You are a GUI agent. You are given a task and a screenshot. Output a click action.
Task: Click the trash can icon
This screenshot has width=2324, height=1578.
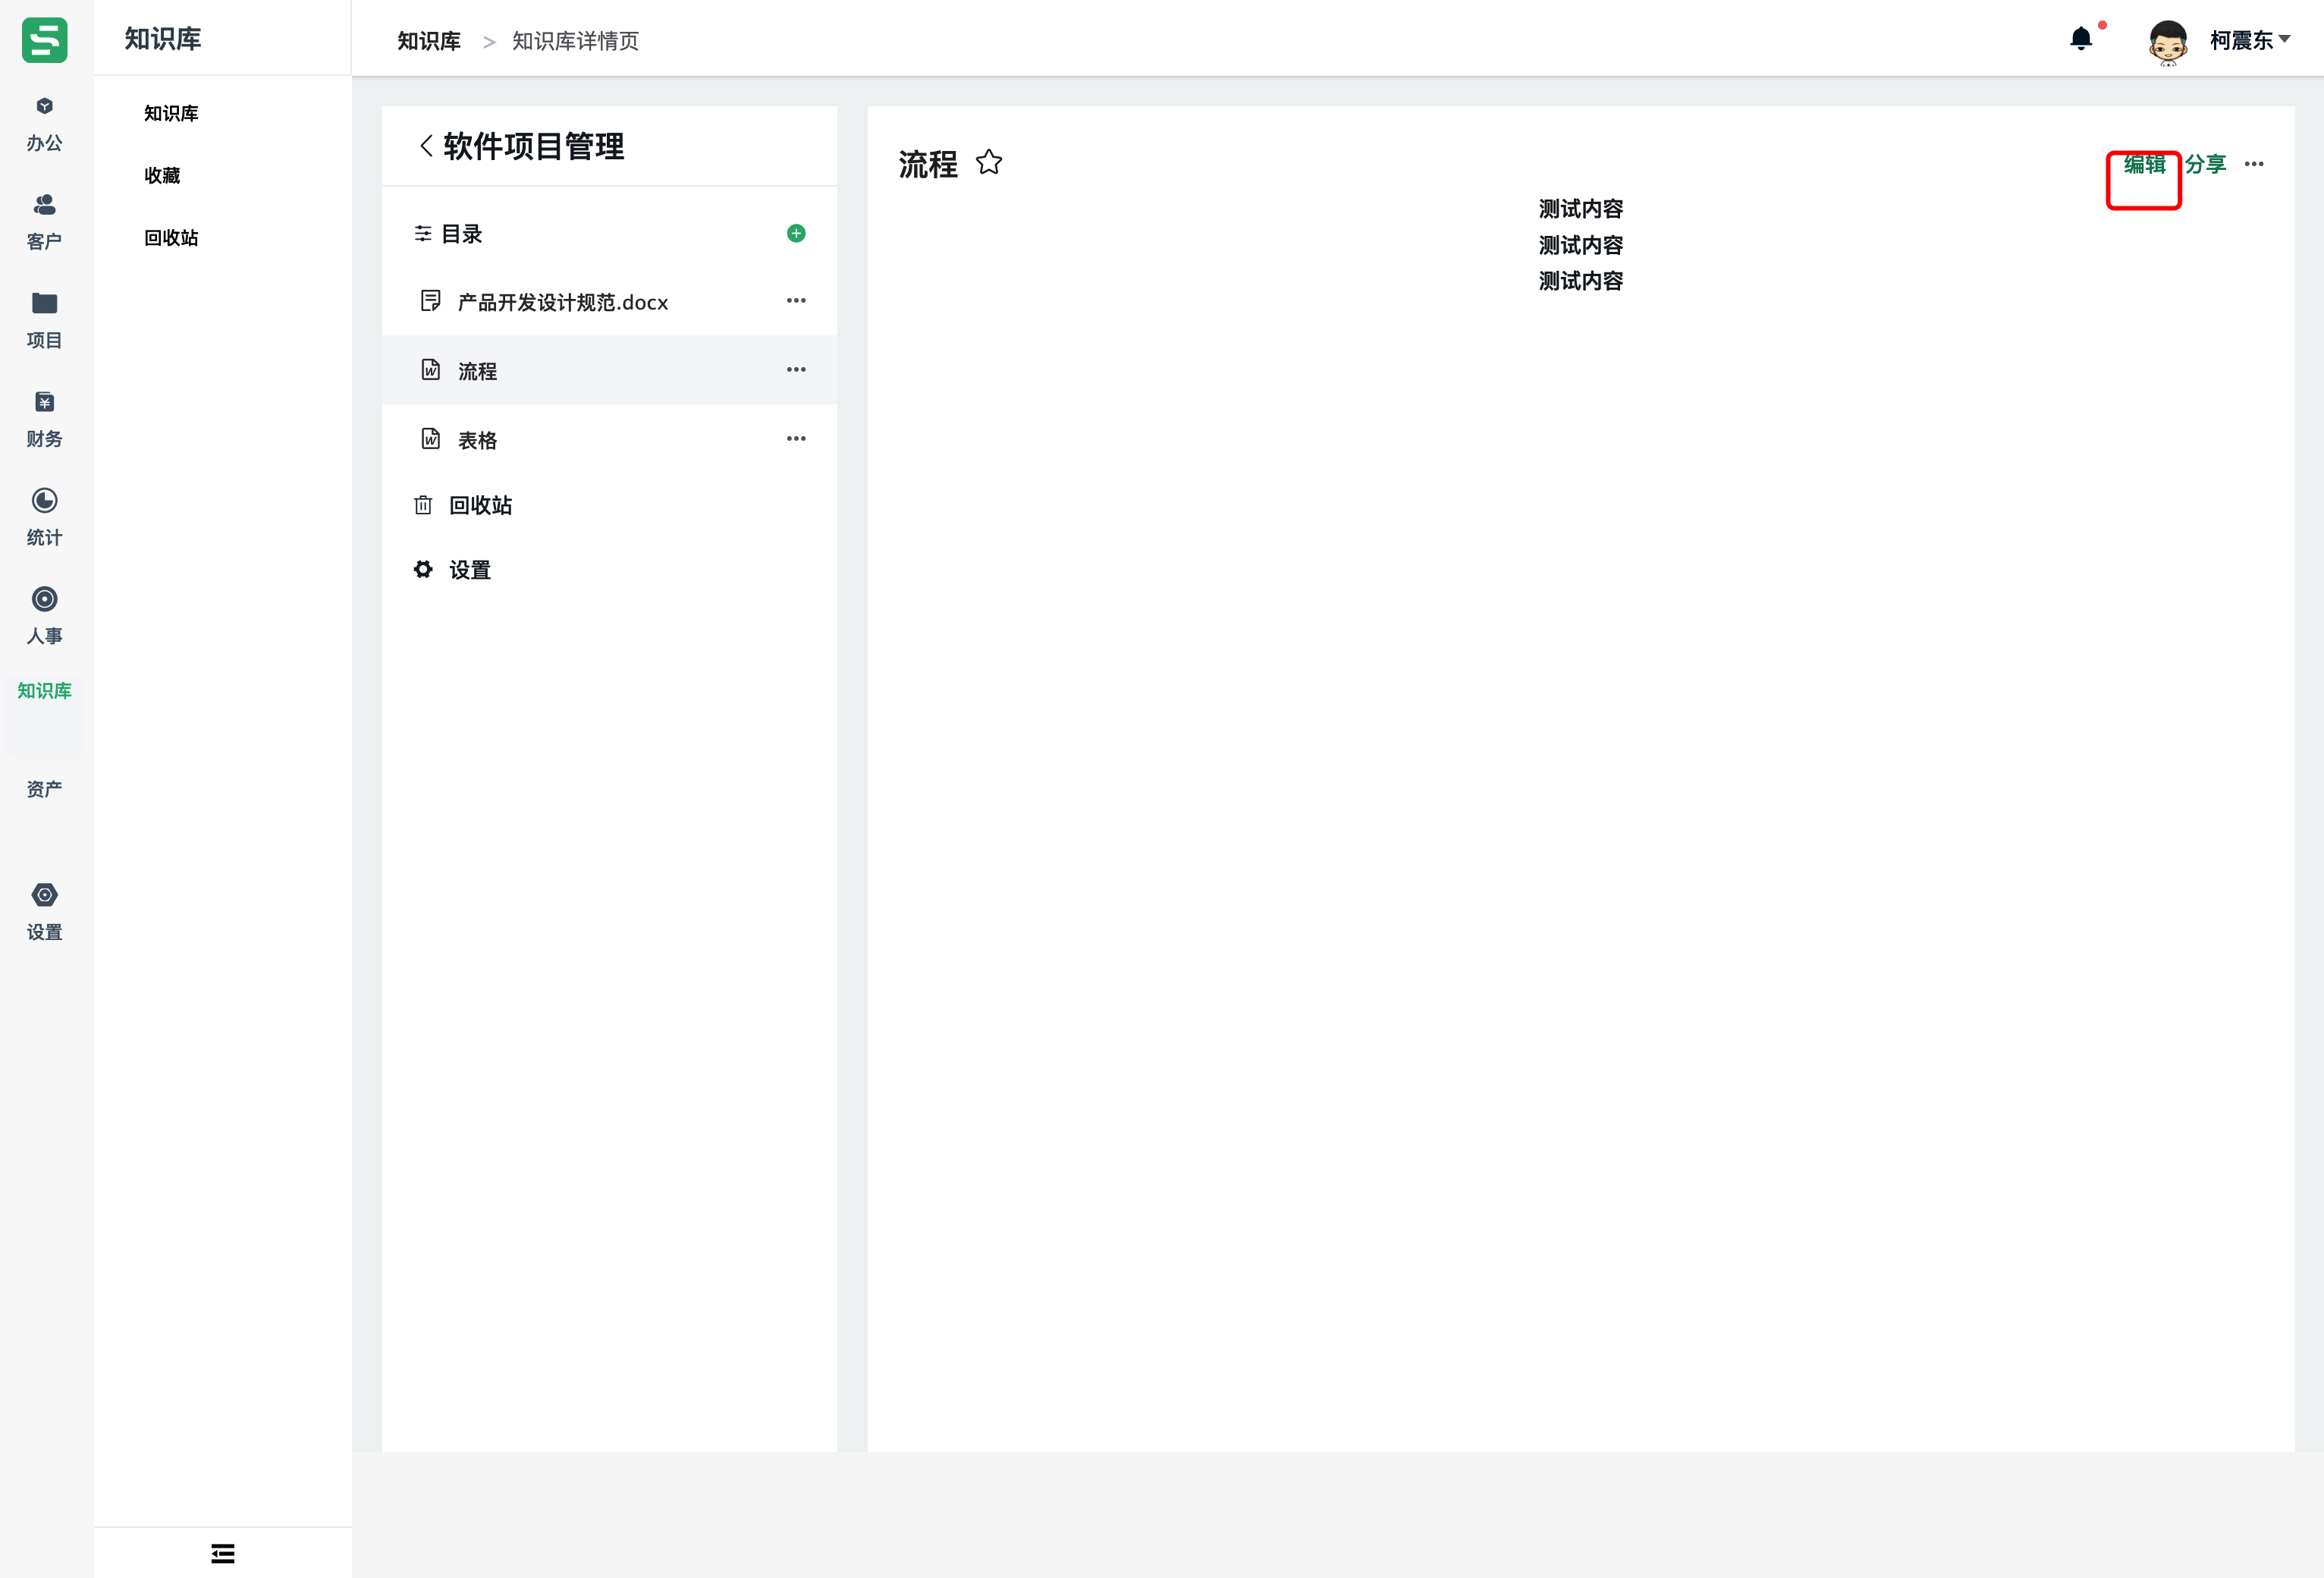(x=423, y=505)
